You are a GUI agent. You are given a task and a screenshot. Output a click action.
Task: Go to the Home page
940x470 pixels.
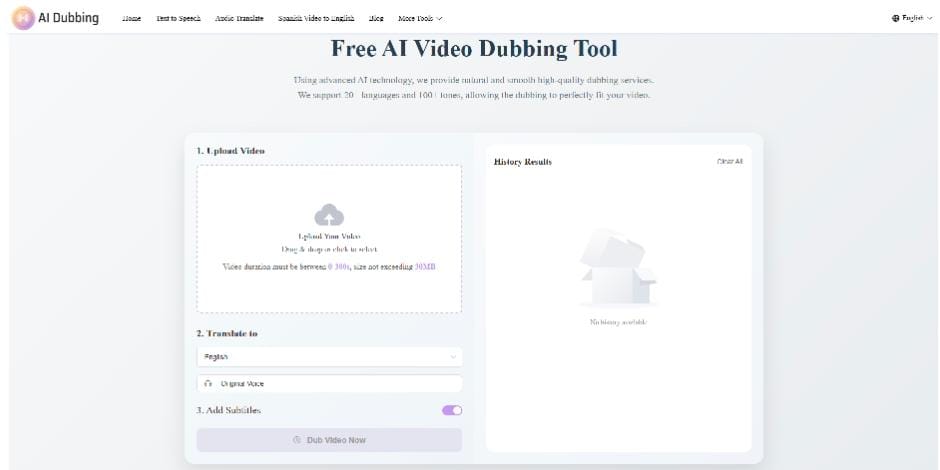point(131,18)
